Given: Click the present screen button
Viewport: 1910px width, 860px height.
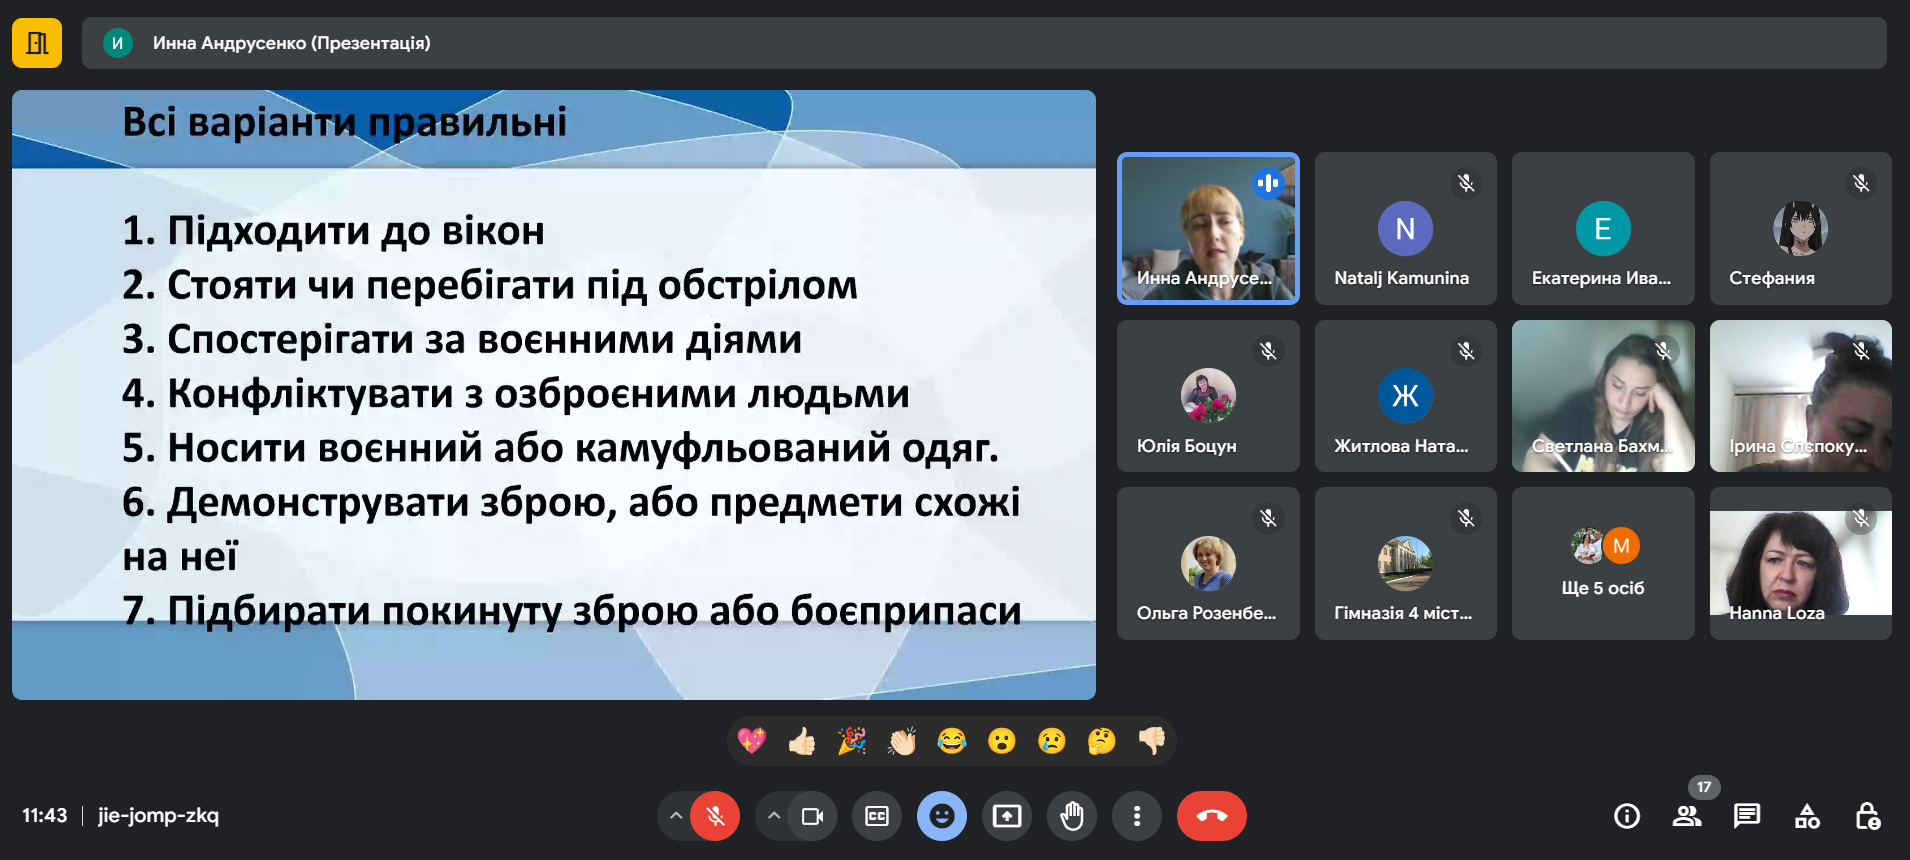Looking at the screenshot, I should [1007, 816].
